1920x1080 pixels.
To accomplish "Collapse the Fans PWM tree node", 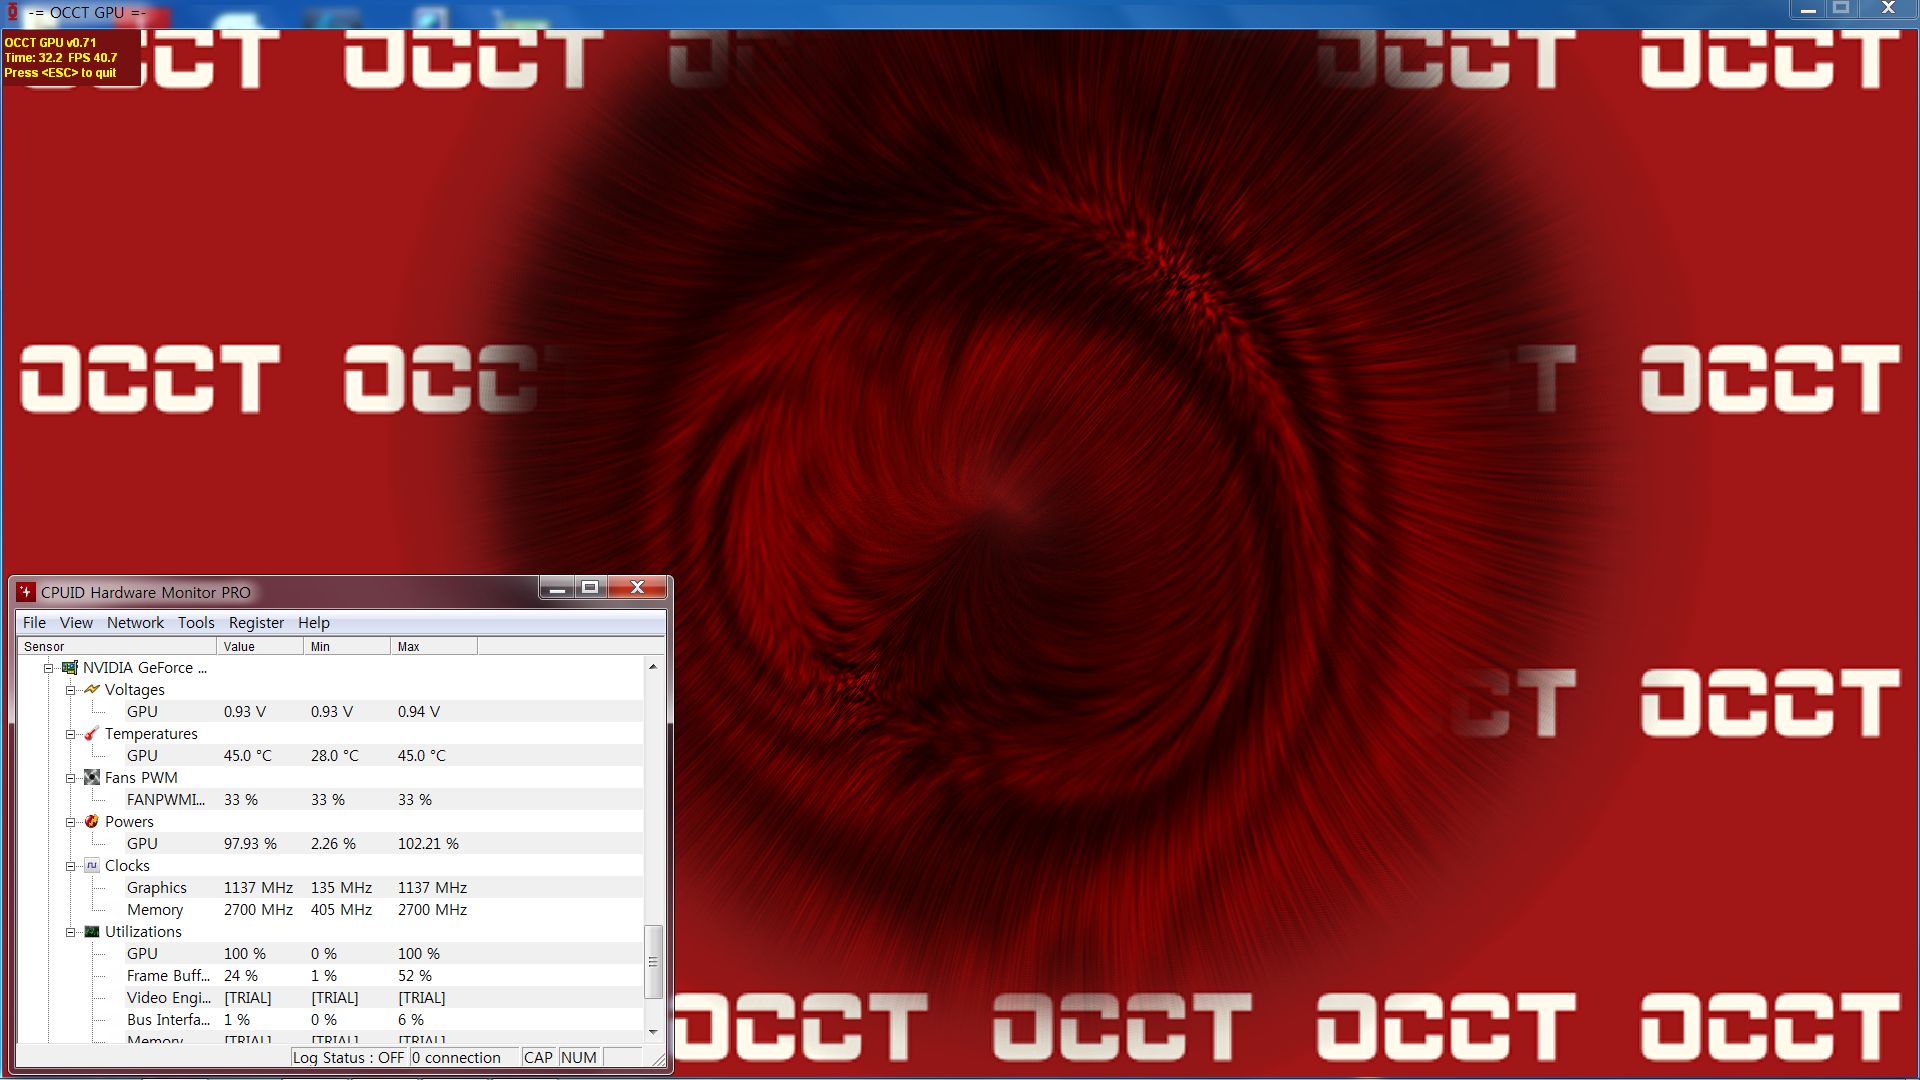I will [70, 778].
